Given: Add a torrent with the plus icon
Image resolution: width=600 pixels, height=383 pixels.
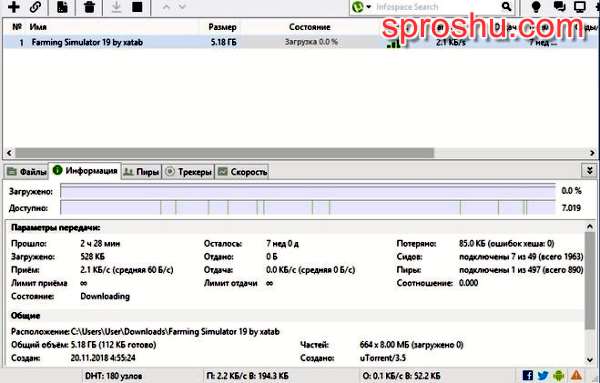Looking at the screenshot, I should pyautogui.click(x=14, y=7).
